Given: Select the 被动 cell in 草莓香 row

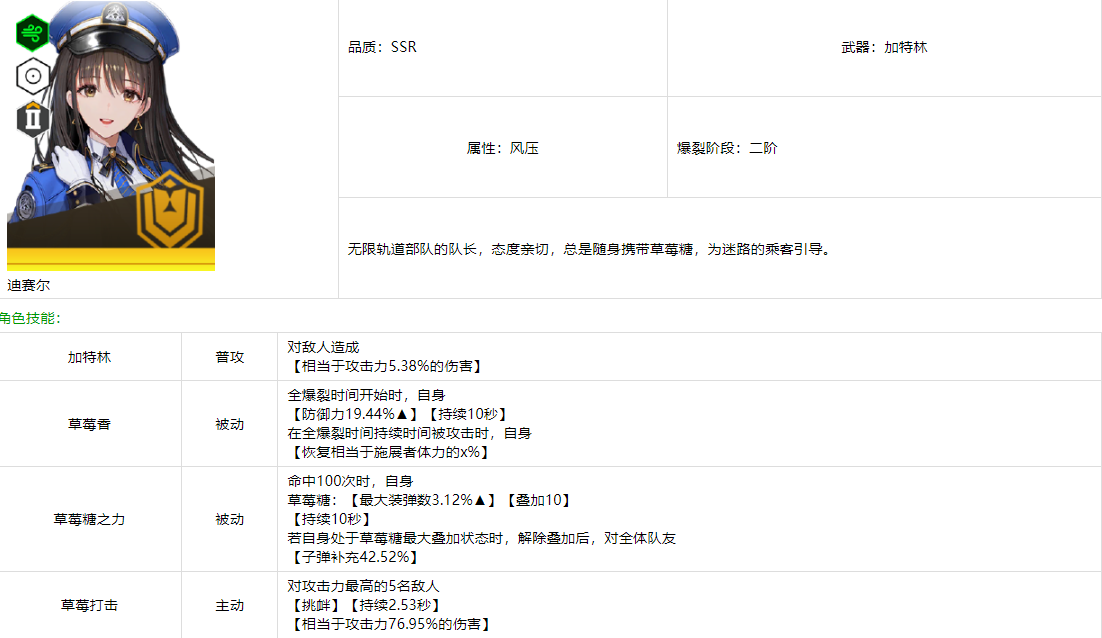Looking at the screenshot, I should 229,424.
